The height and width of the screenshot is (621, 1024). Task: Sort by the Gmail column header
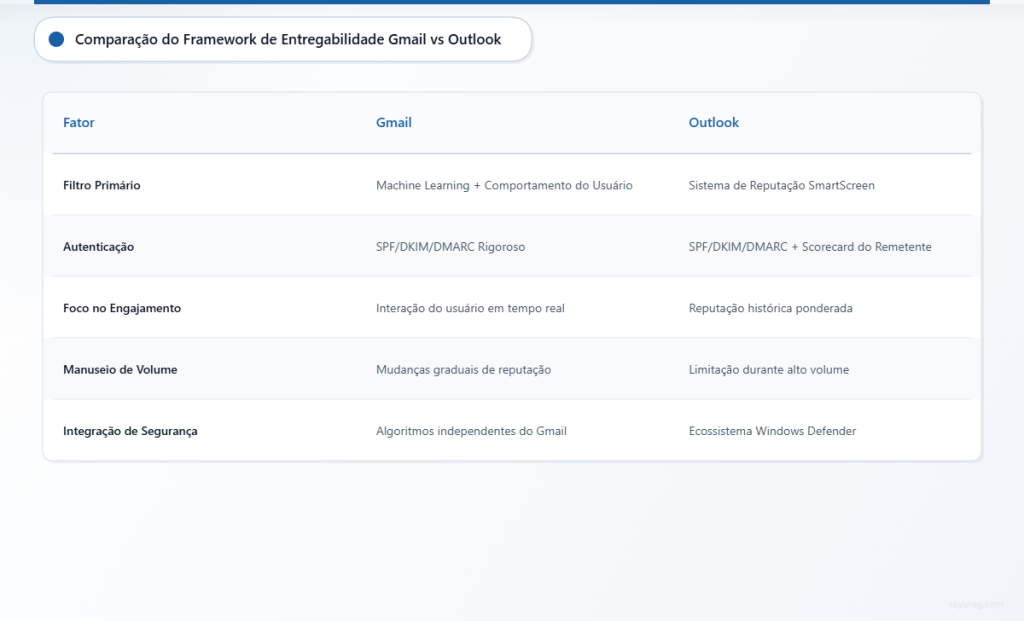click(x=393, y=122)
